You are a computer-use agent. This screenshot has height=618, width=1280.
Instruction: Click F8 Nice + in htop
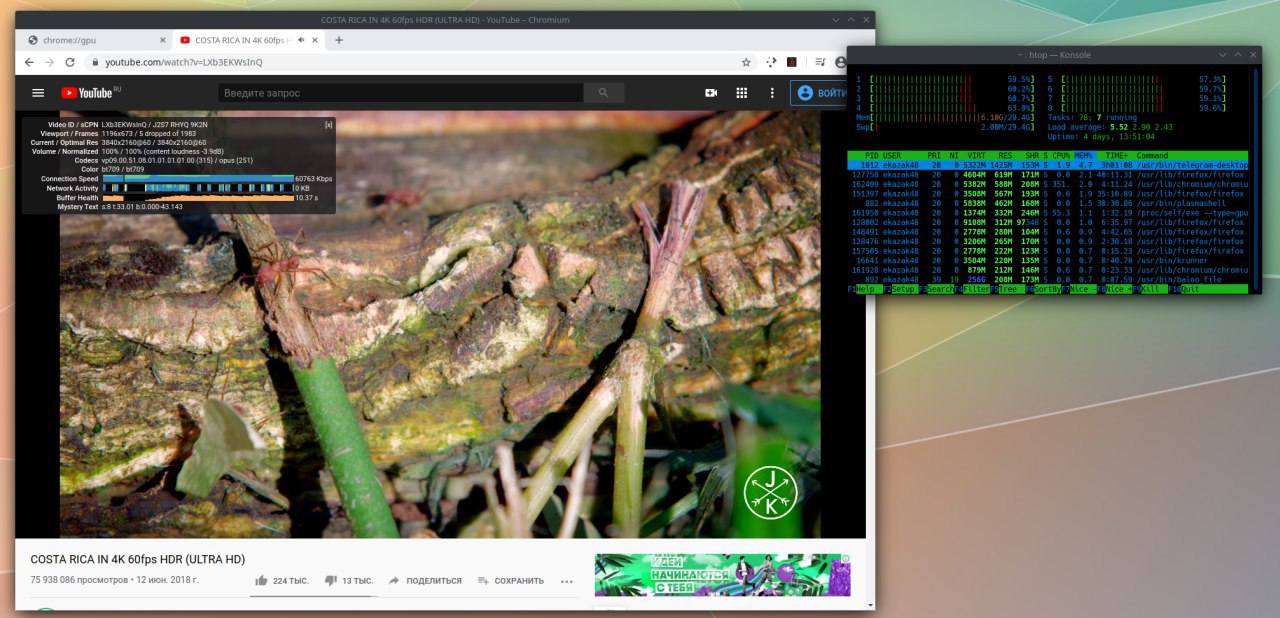[1116, 289]
